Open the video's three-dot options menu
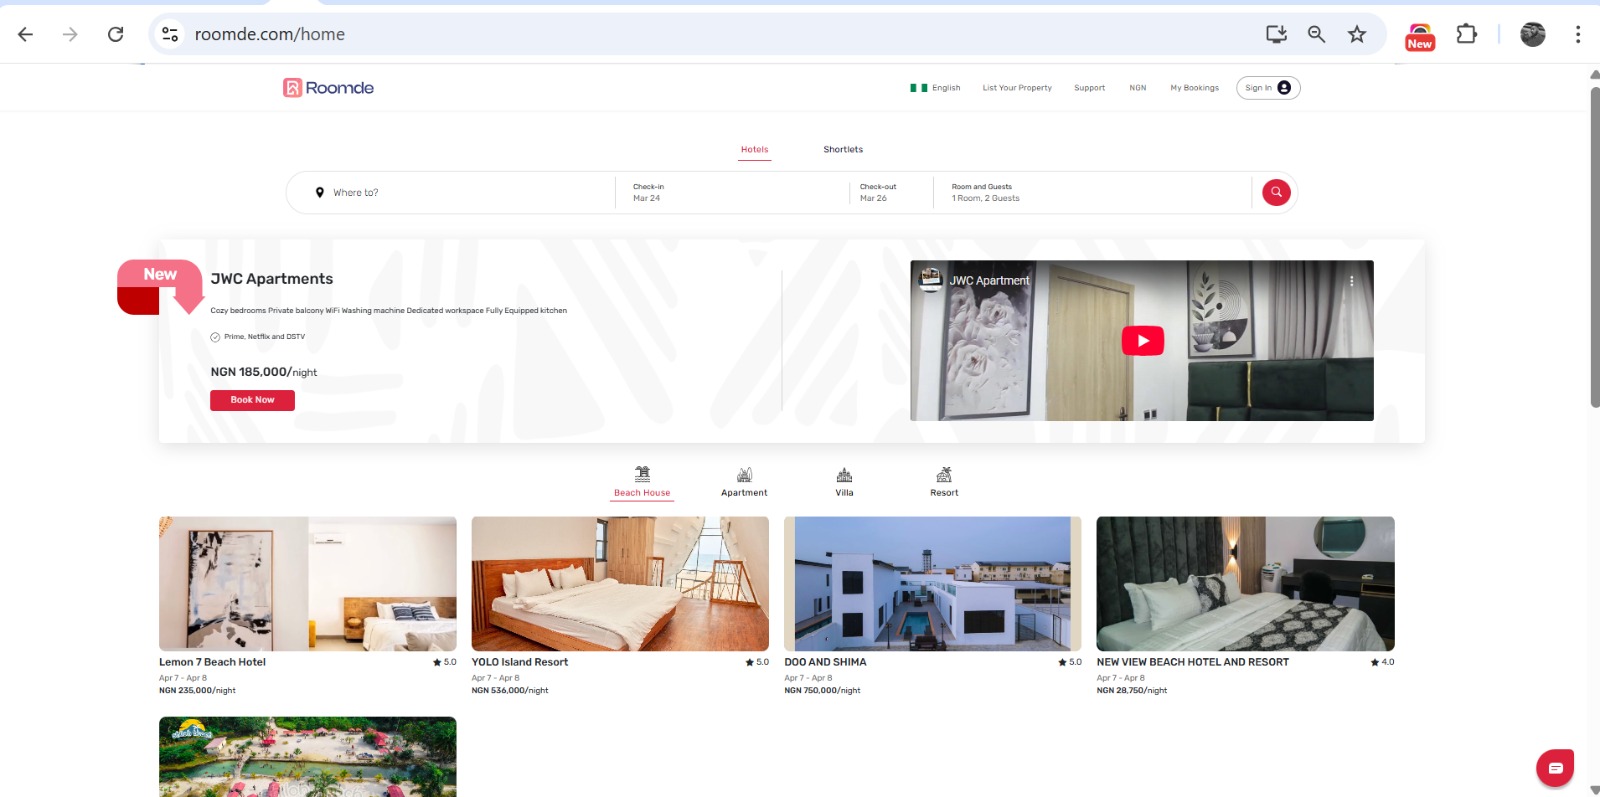Viewport: 1600px width, 797px height. (x=1352, y=281)
